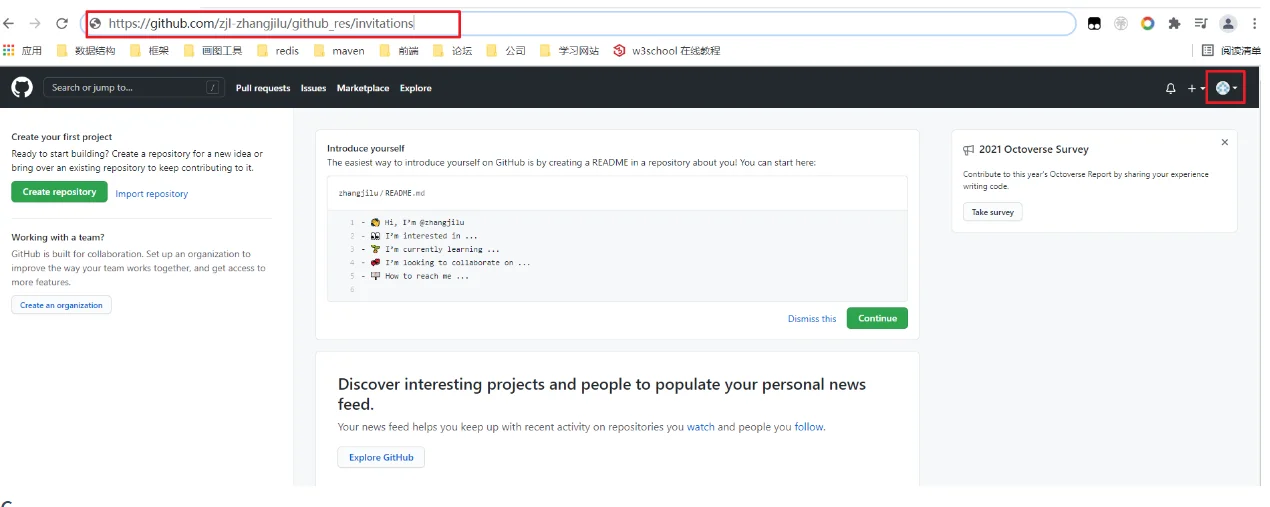Go to Pull requests in header
1270x507 pixels.
pyautogui.click(x=263, y=88)
